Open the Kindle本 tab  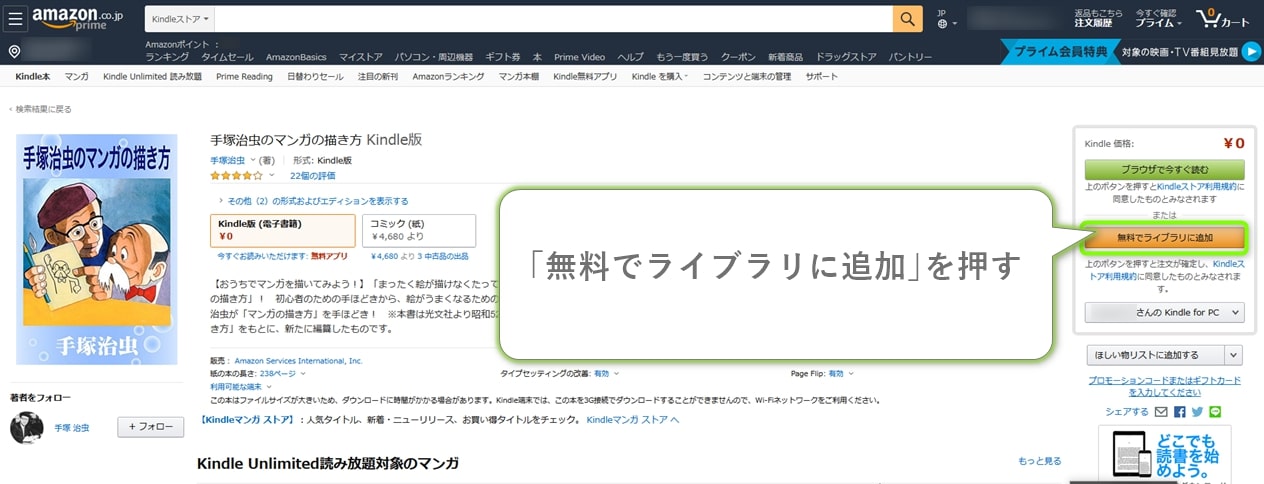click(33, 76)
